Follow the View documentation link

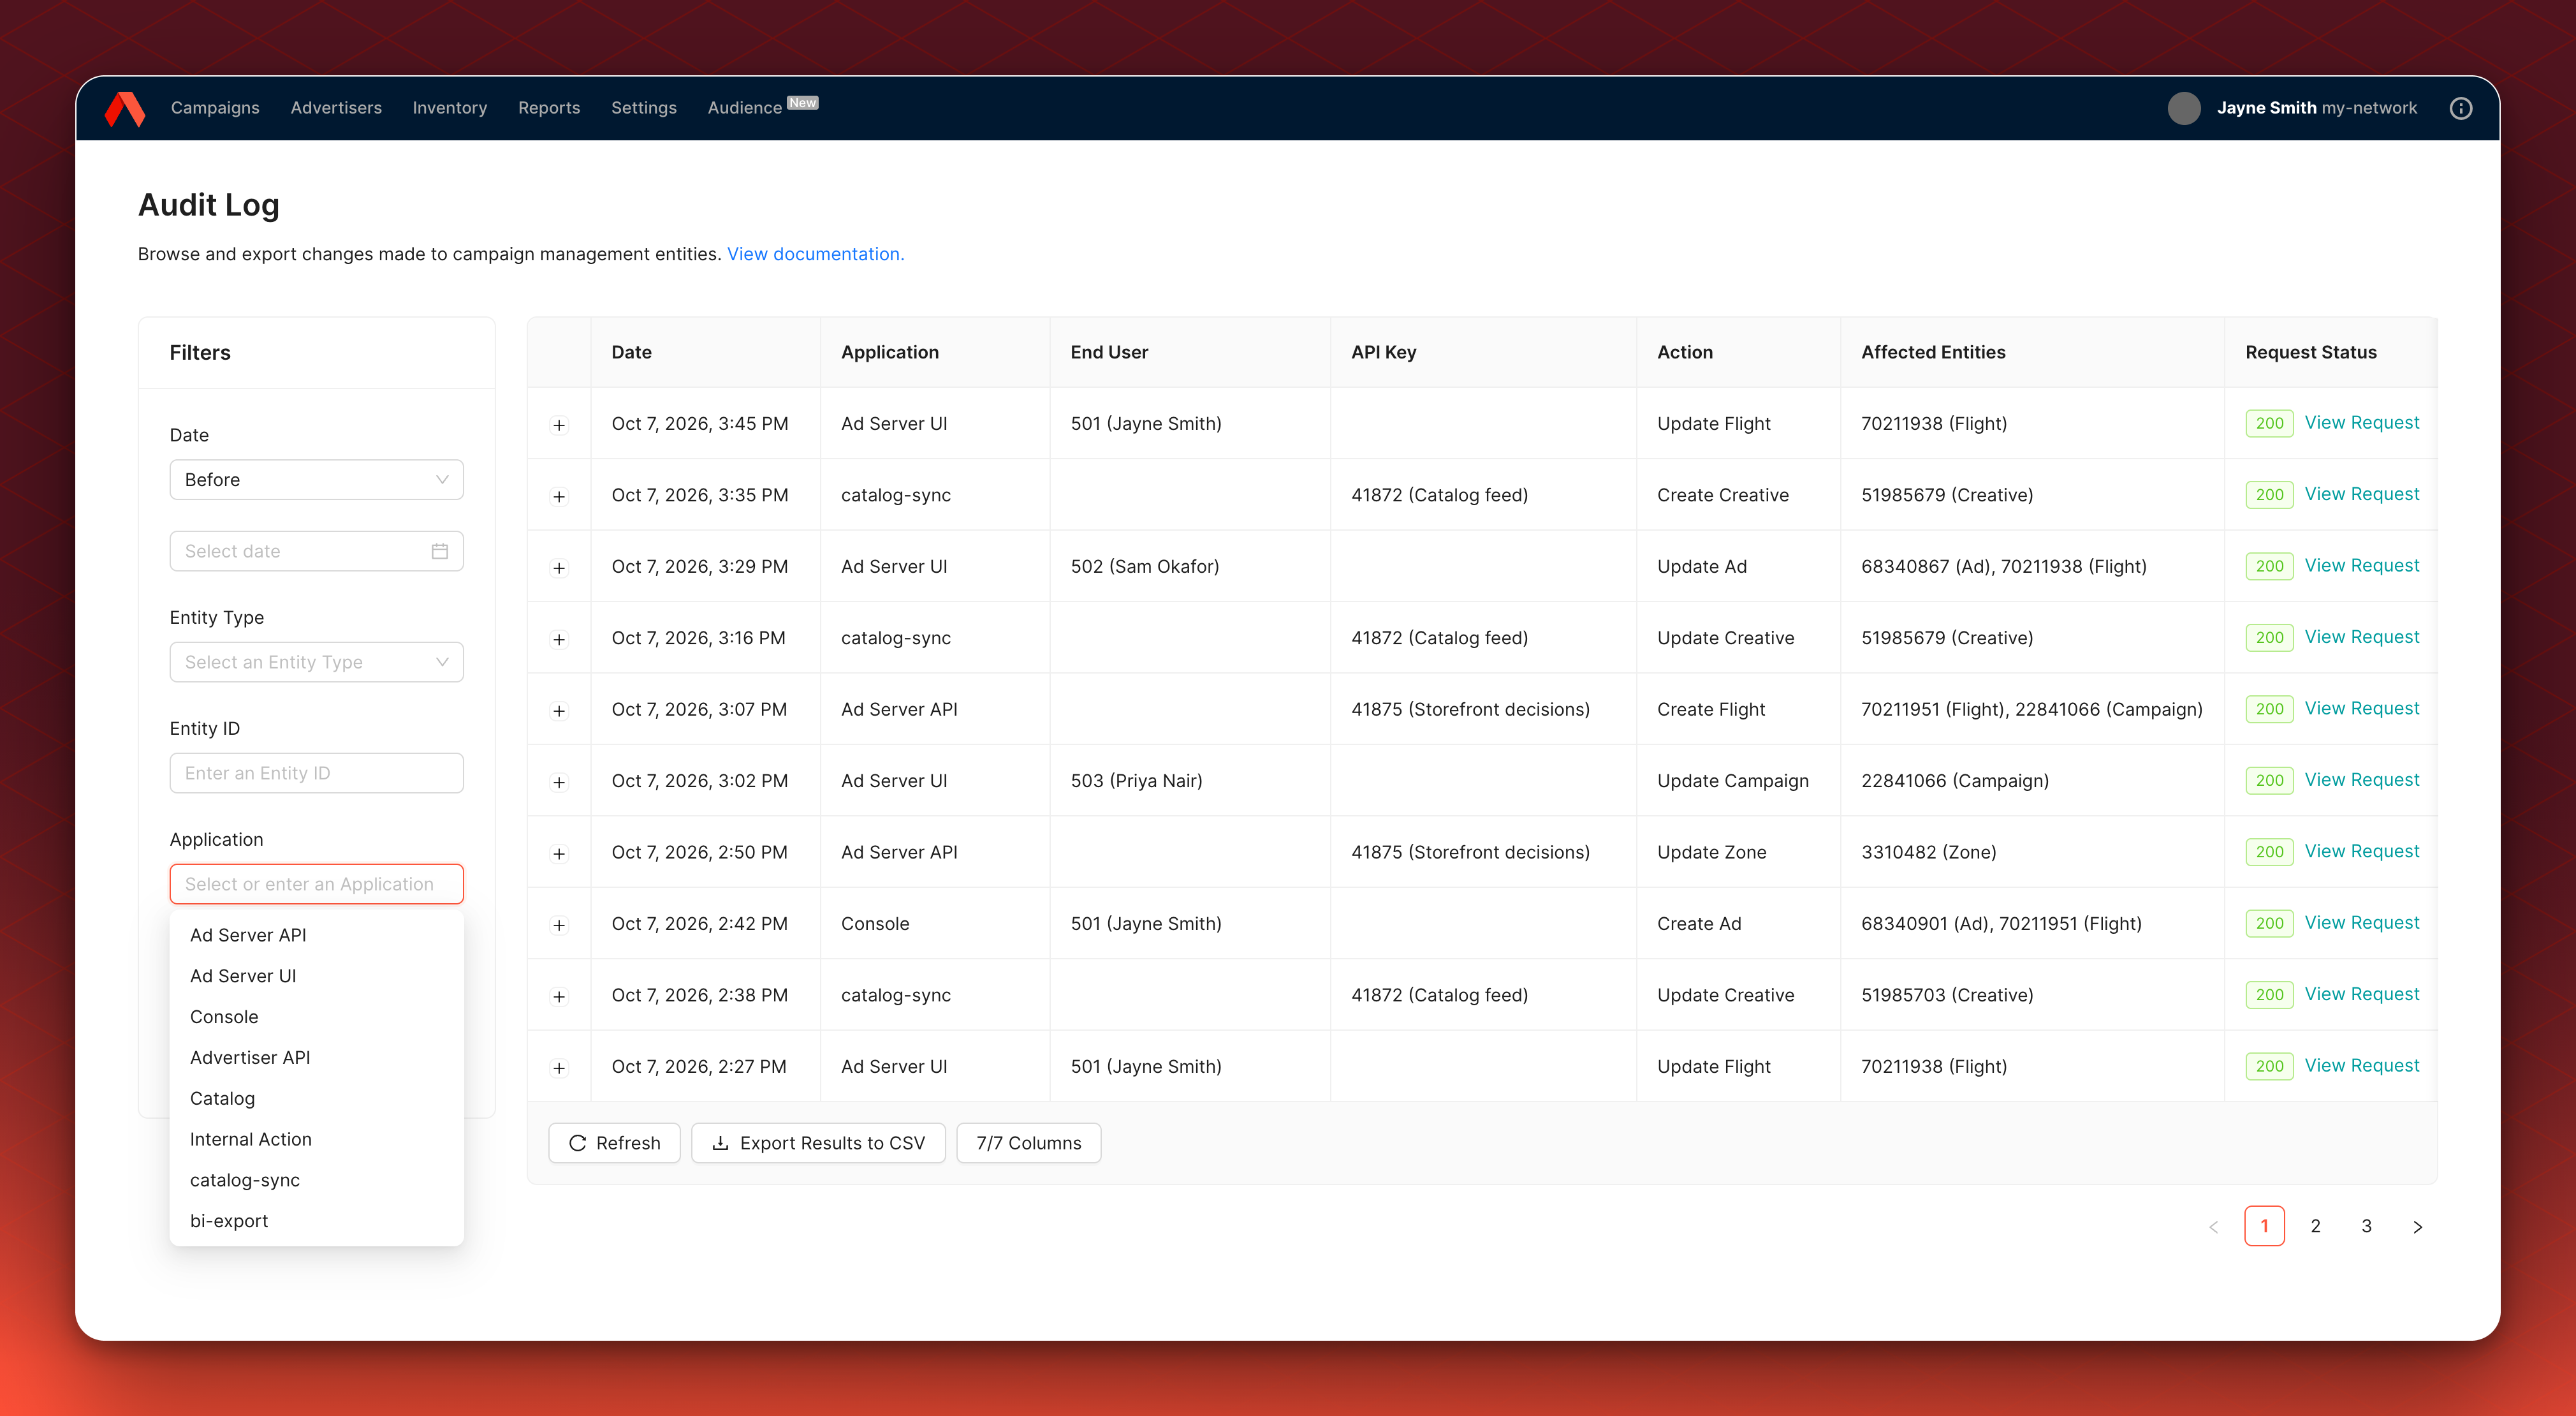tap(815, 254)
